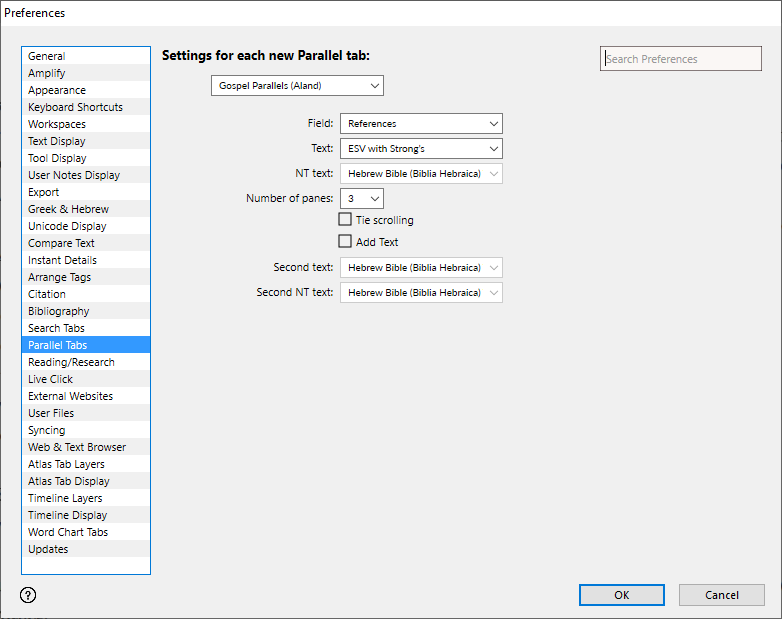Open the Appearance preferences section
Screen dimensions: 782x619
pyautogui.click(x=57, y=91)
